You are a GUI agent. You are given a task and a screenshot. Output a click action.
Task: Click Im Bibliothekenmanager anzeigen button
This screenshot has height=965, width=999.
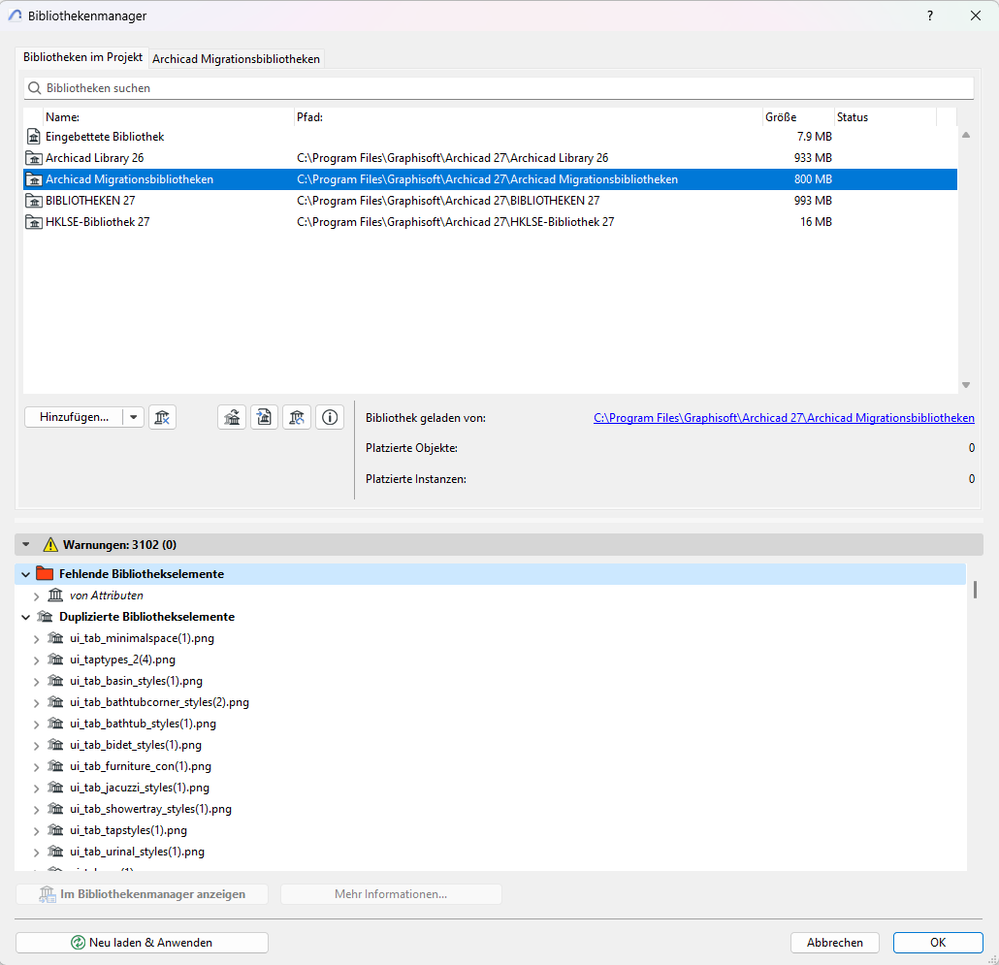[142, 894]
